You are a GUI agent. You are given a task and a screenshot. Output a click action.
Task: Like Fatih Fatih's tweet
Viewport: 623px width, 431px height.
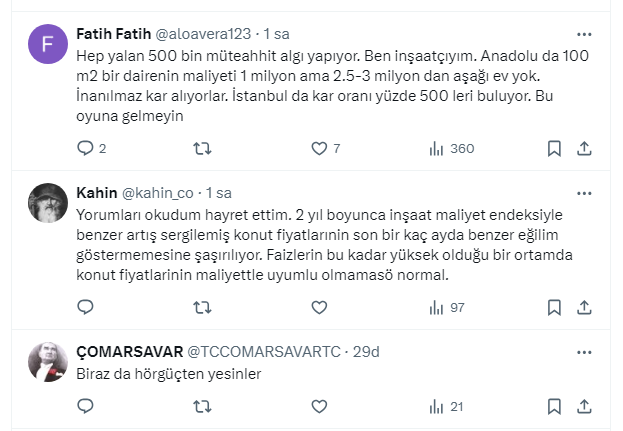coord(319,149)
